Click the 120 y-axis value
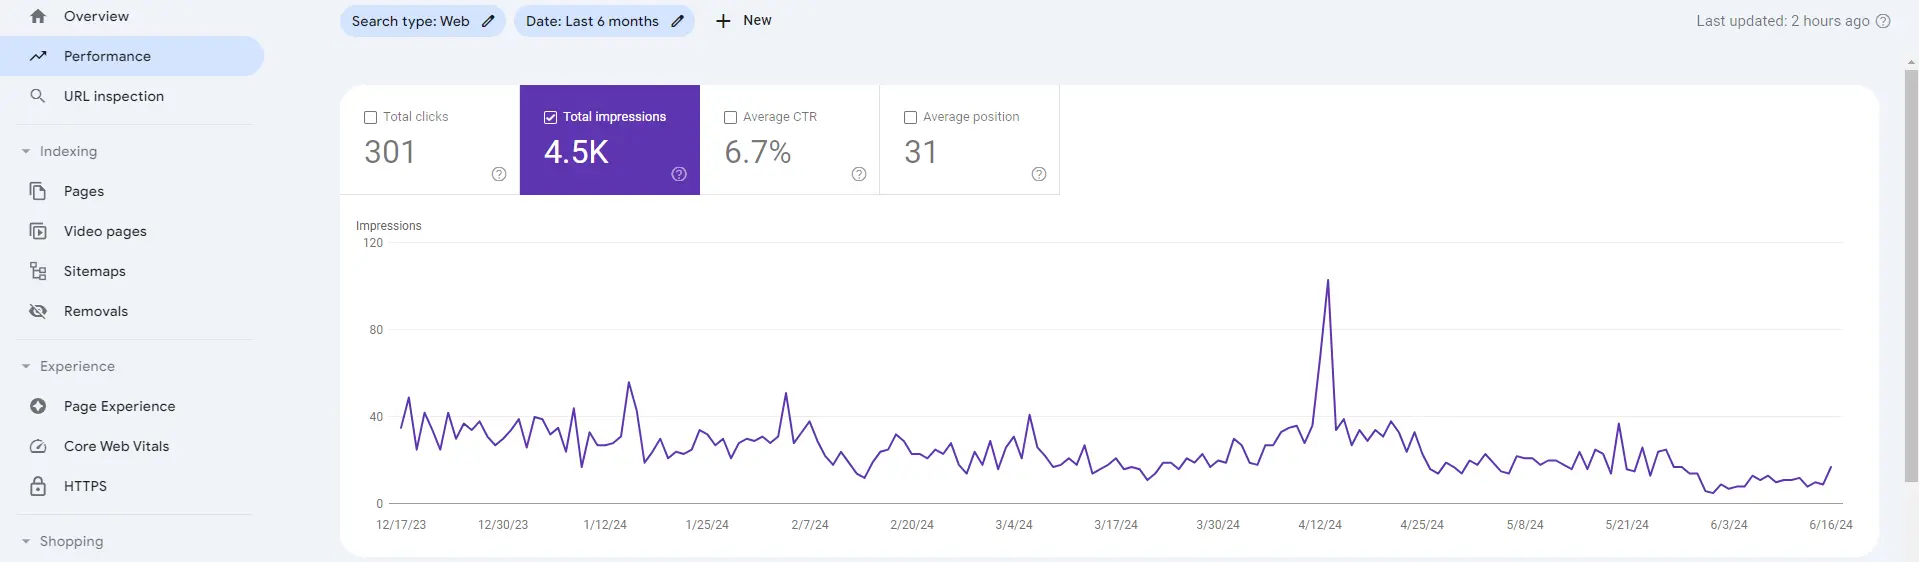Screen dimensions: 1919x562 coord(373,243)
